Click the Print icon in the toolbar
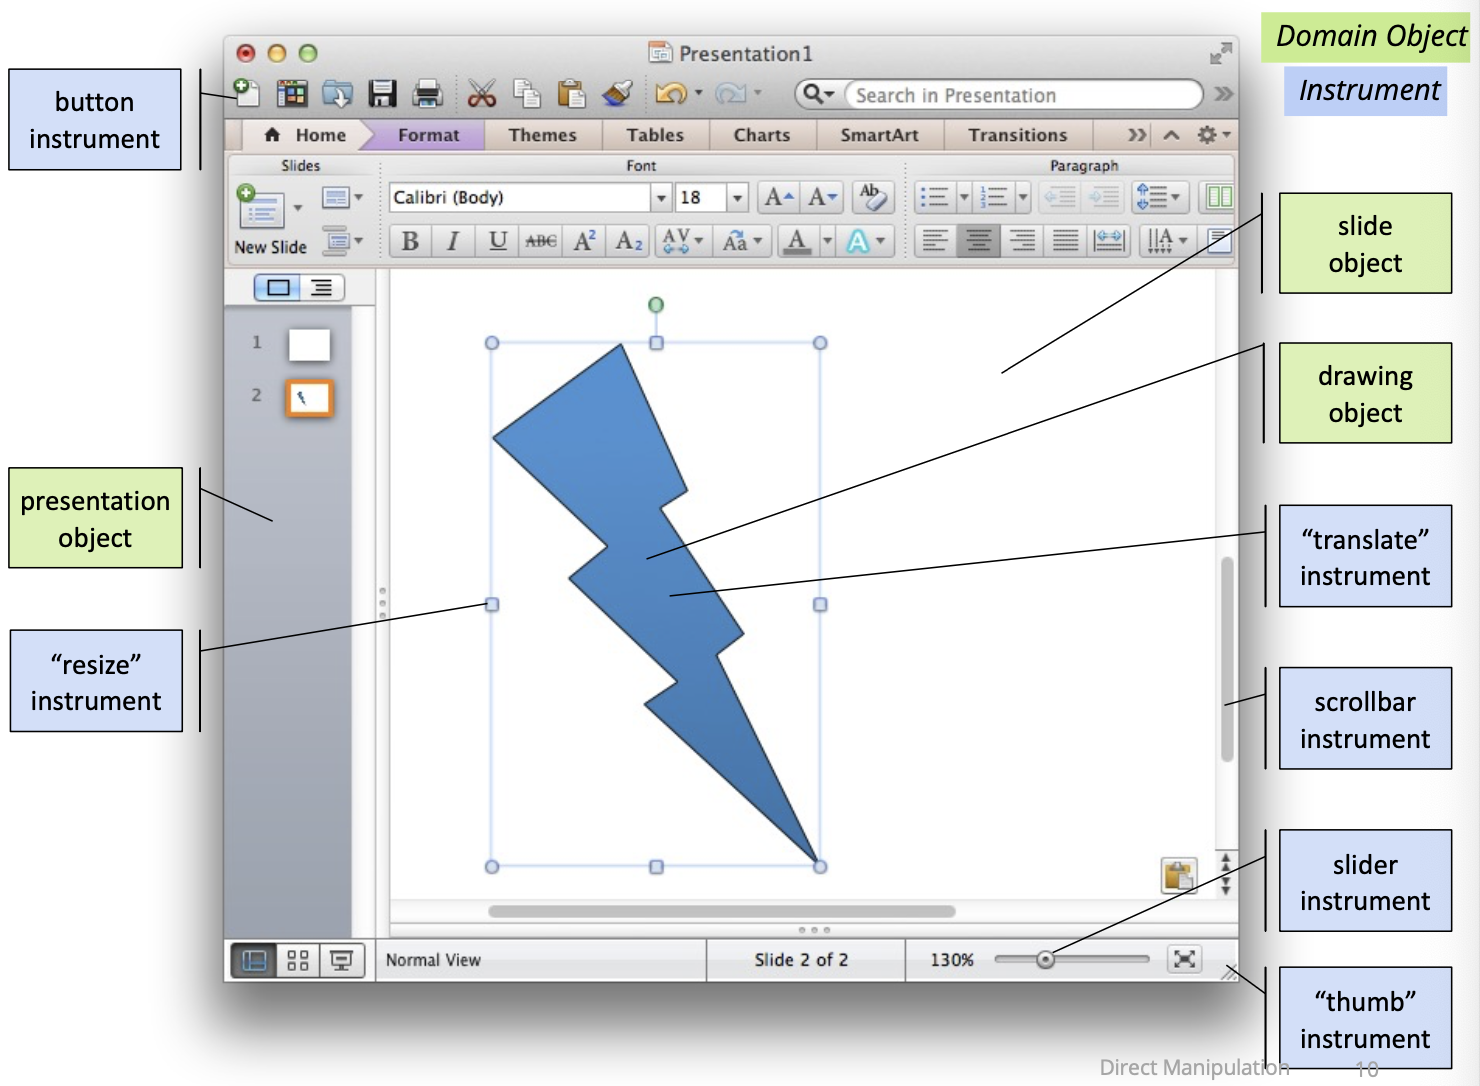Viewport: 1480px width, 1086px height. pyautogui.click(x=427, y=94)
